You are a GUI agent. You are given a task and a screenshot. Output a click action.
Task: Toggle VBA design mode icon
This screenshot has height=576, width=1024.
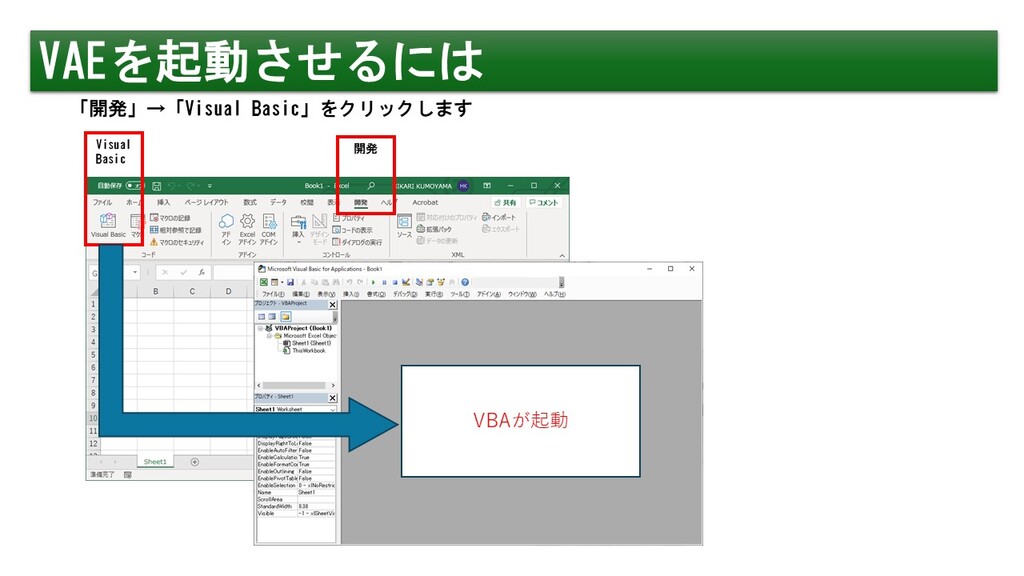click(406, 282)
